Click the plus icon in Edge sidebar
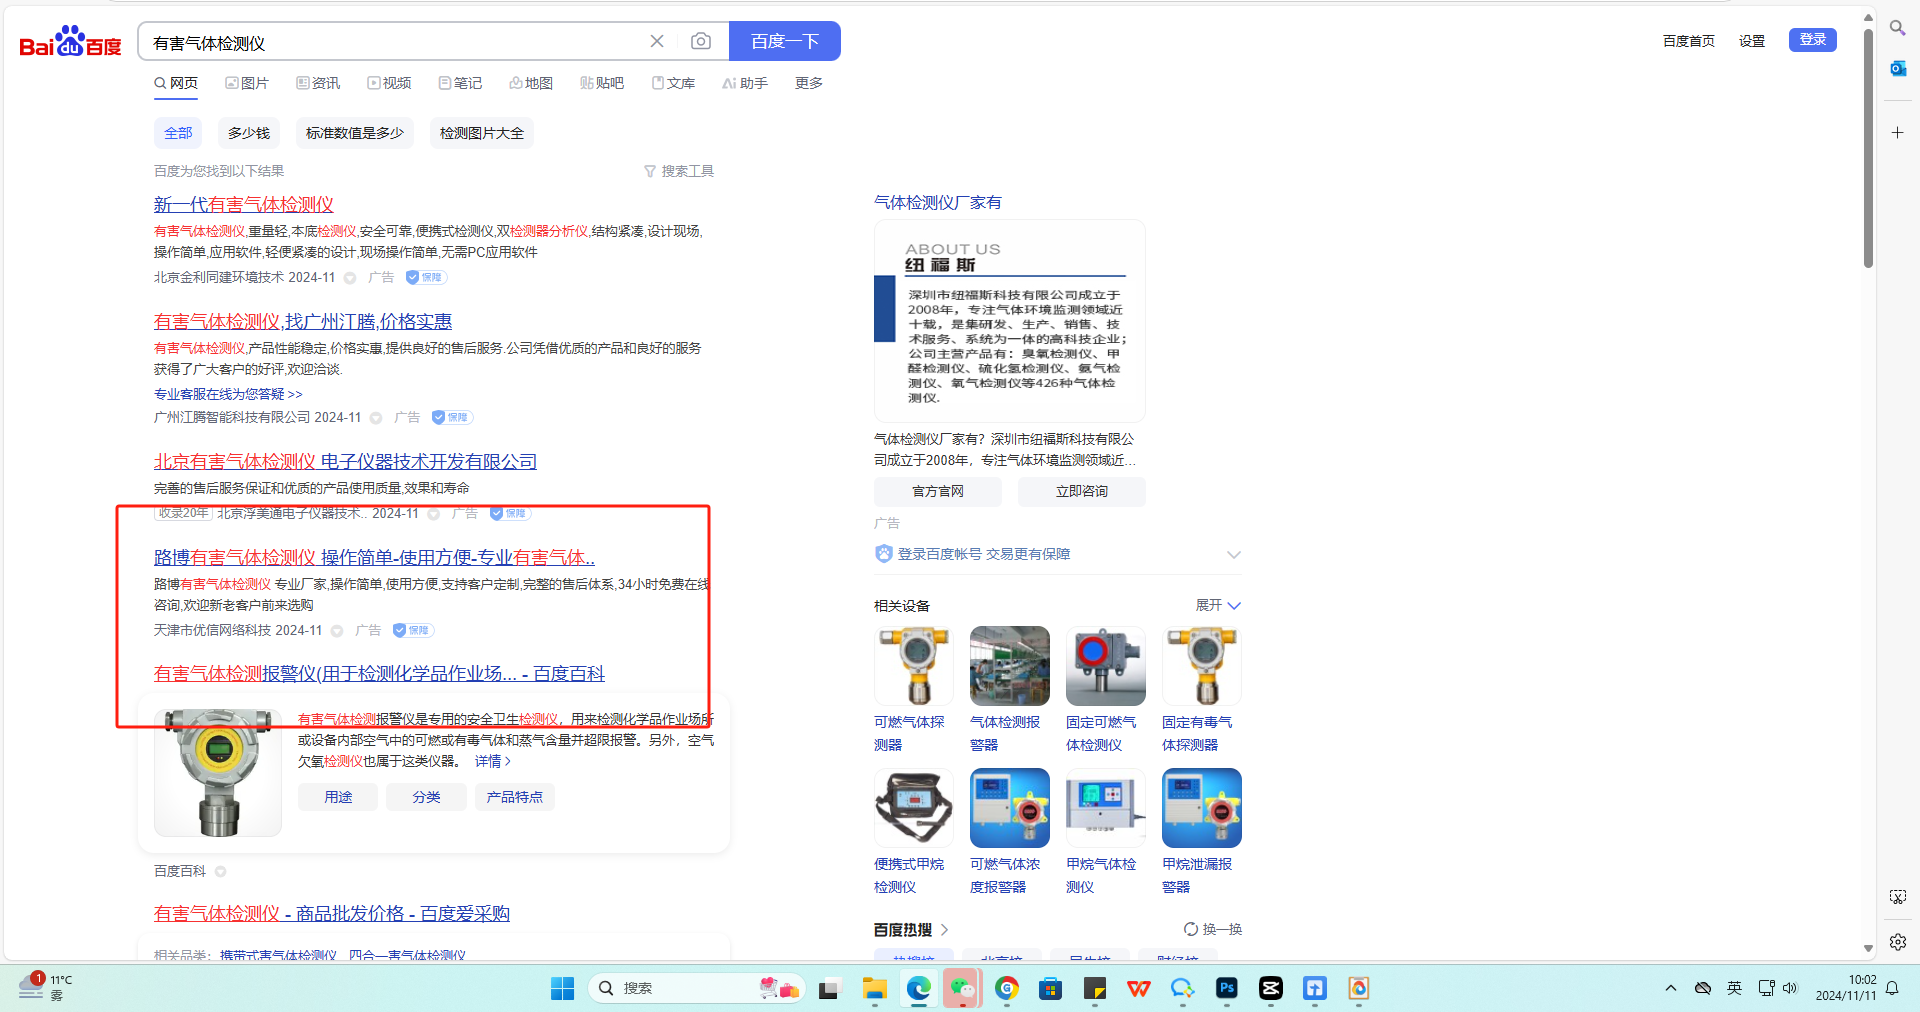The width and height of the screenshot is (1920, 1012). 1897,132
